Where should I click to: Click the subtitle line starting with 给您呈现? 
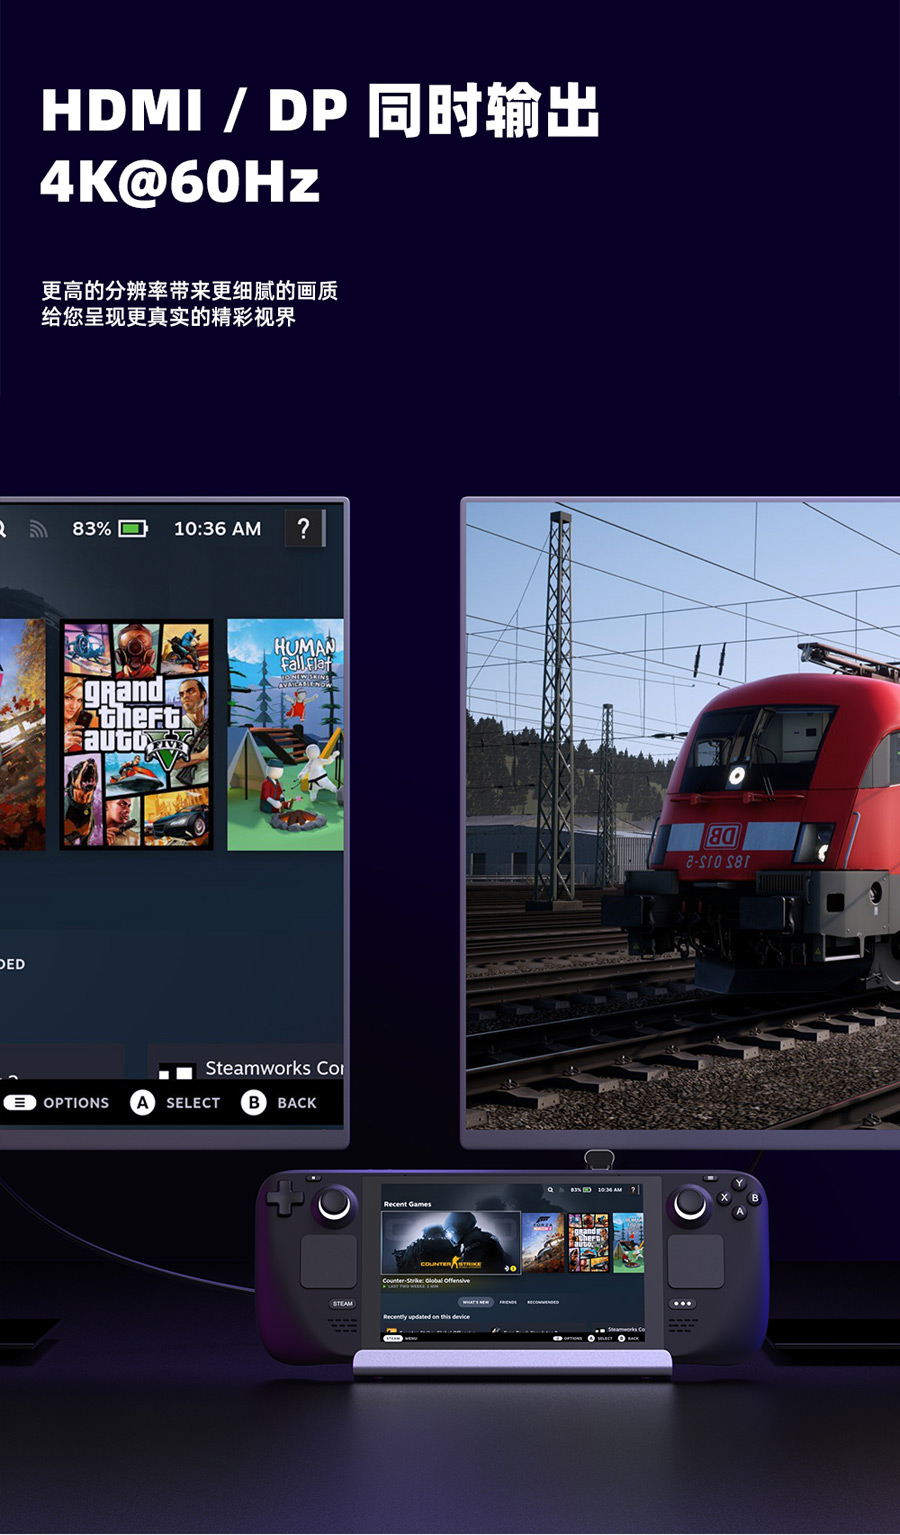pyautogui.click(x=168, y=317)
